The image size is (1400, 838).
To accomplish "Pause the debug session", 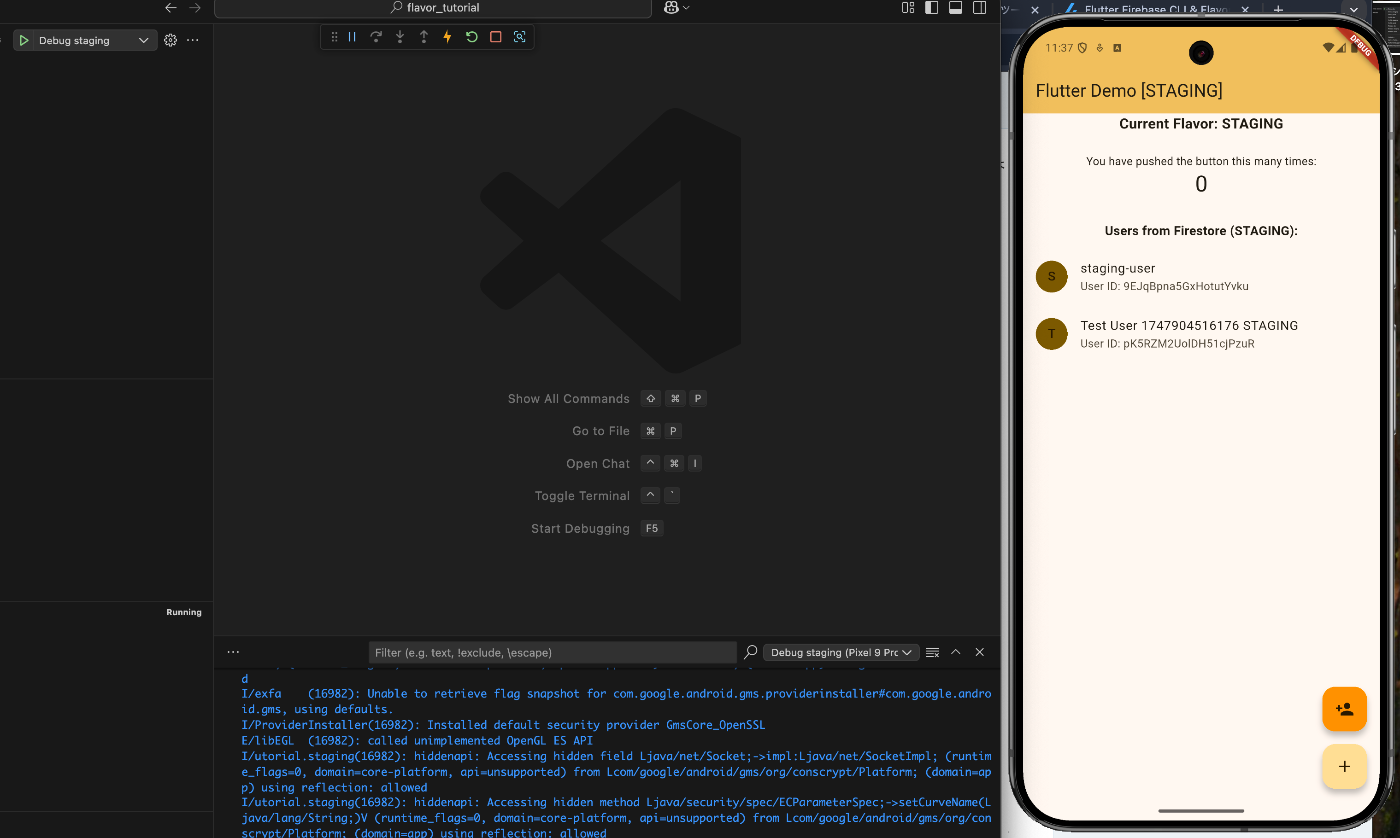I will [x=352, y=37].
